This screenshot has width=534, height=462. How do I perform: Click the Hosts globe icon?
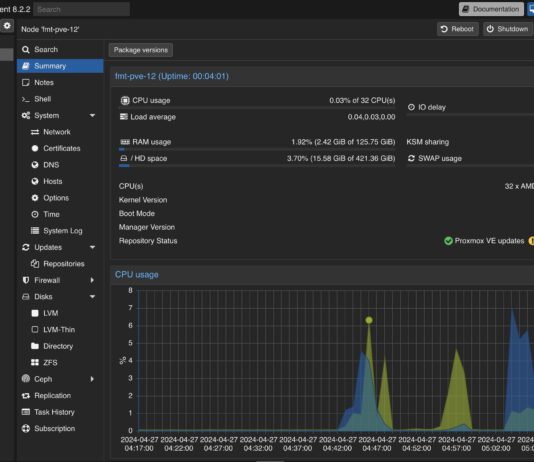pyautogui.click(x=35, y=181)
